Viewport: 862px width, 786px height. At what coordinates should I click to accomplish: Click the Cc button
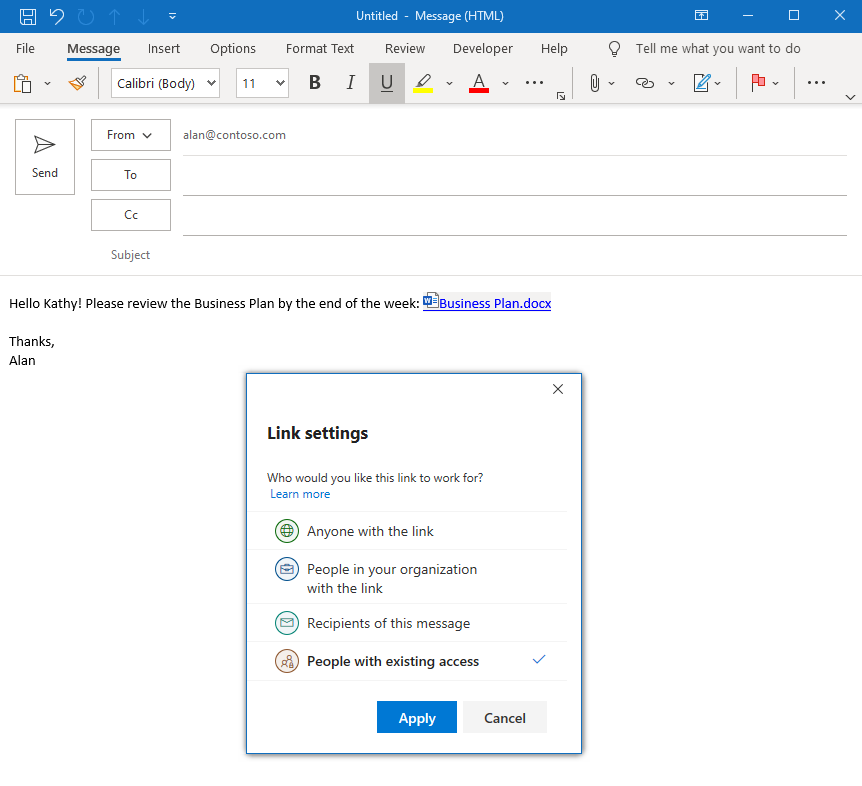tap(131, 215)
